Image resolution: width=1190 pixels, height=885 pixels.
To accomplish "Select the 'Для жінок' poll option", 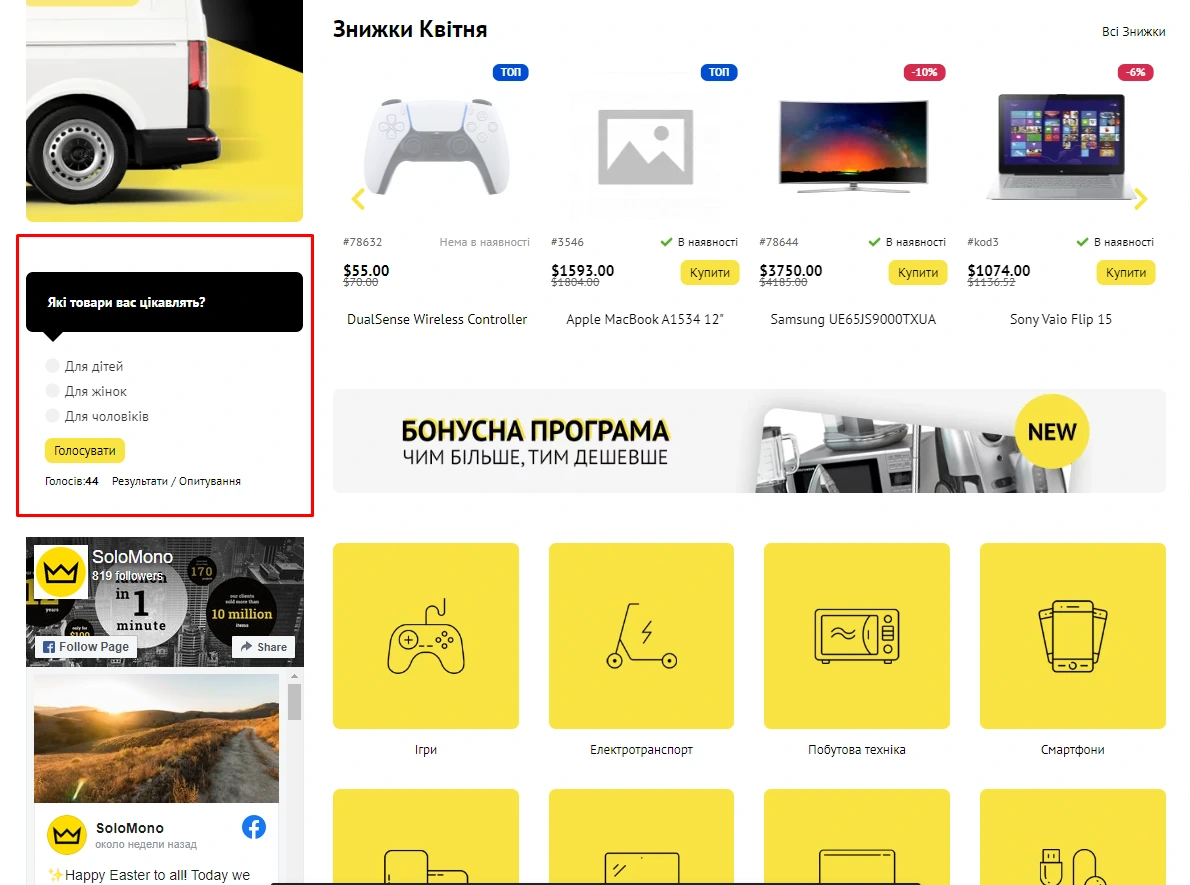I will 53,391.
